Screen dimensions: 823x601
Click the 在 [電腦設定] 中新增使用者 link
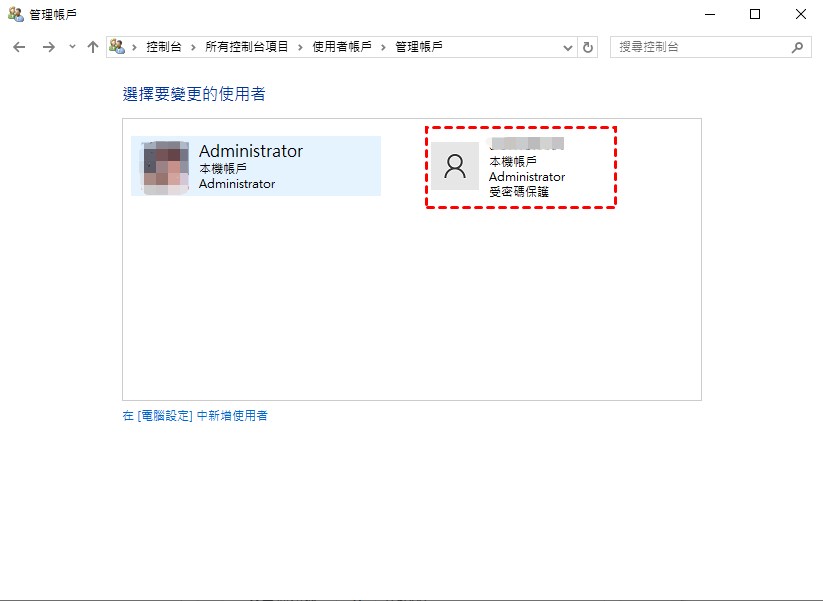195,416
